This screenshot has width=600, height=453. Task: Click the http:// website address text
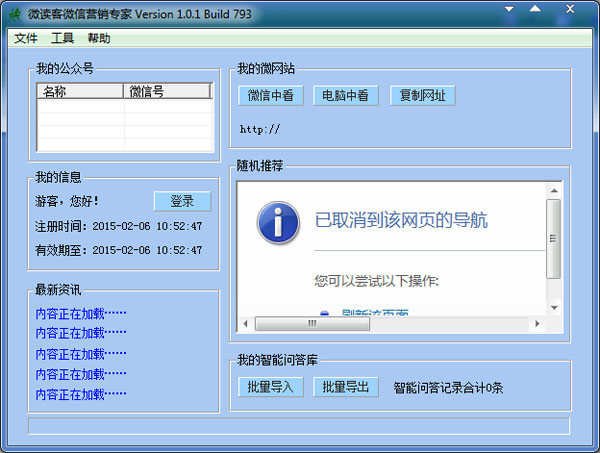[x=260, y=129]
